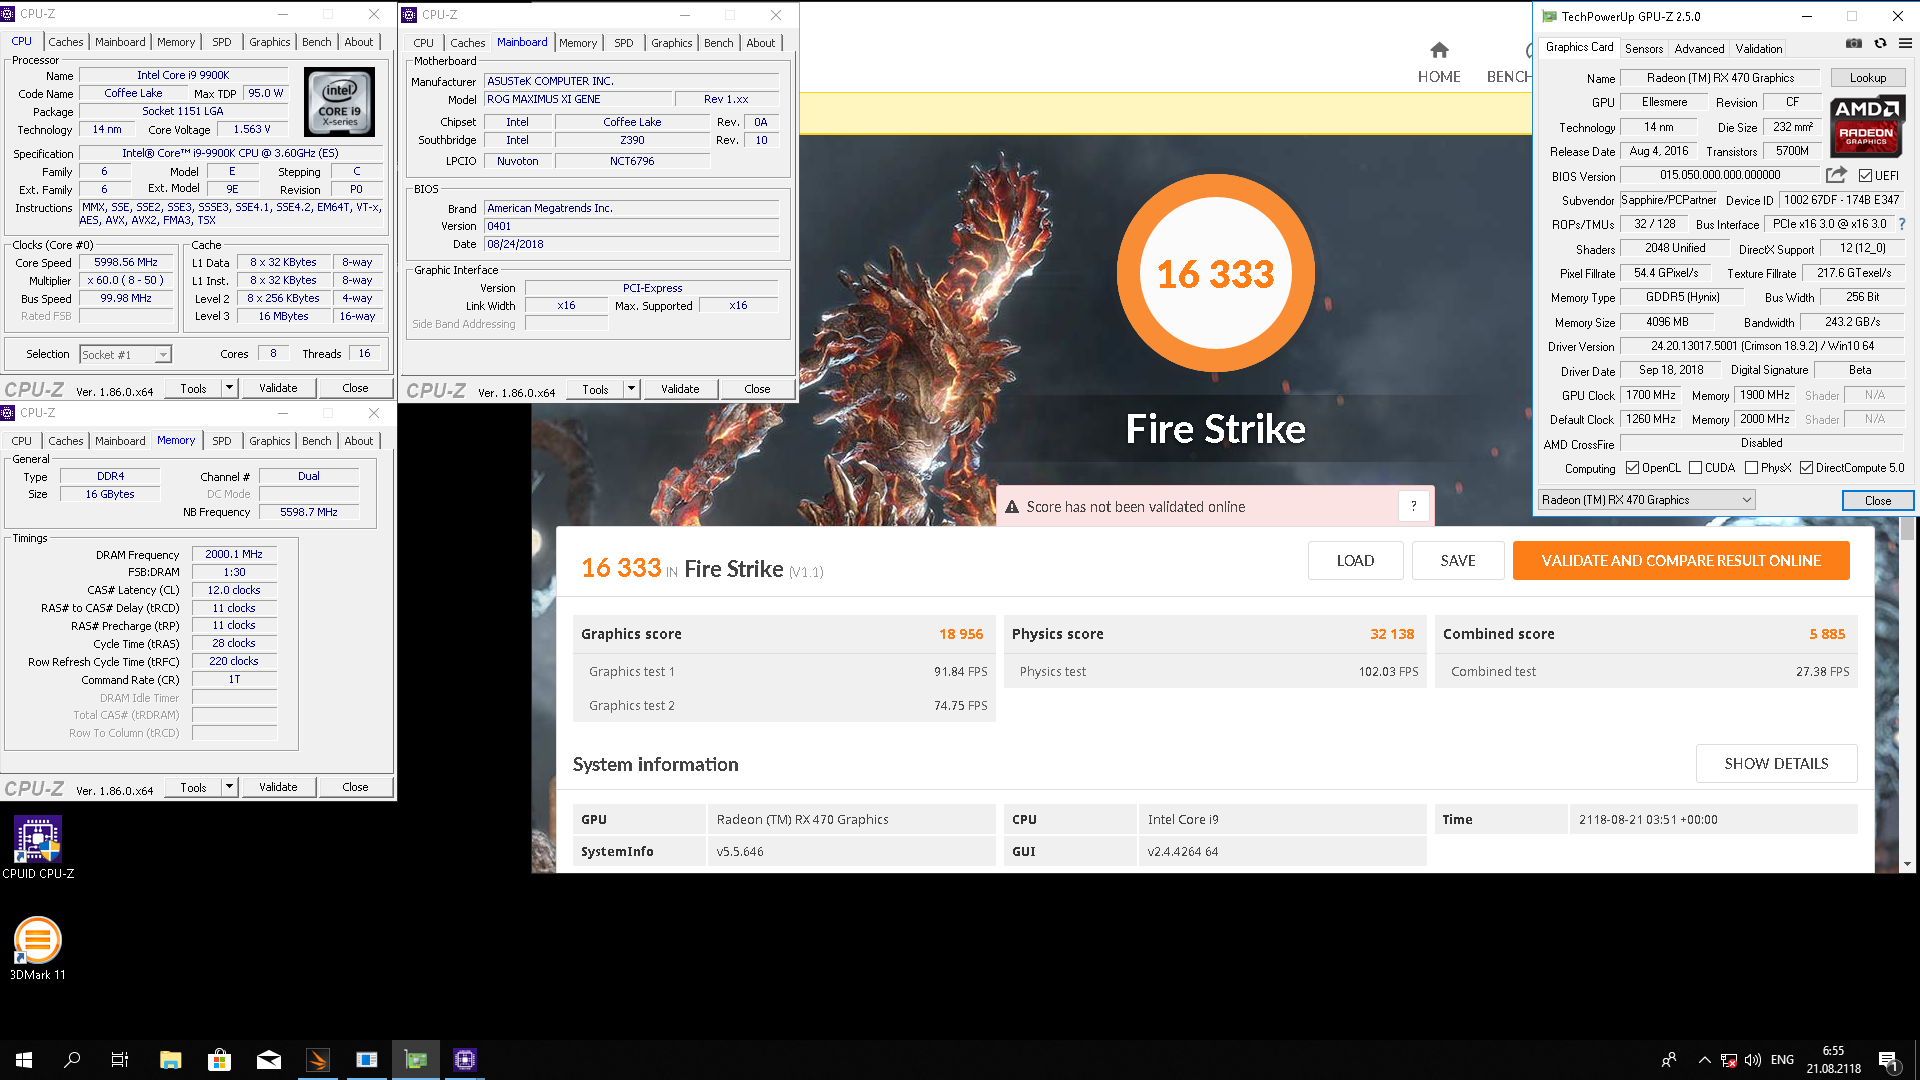This screenshot has height=1080, width=1920.
Task: Click the 3DMark 11 desktop shortcut
Action: click(38, 948)
